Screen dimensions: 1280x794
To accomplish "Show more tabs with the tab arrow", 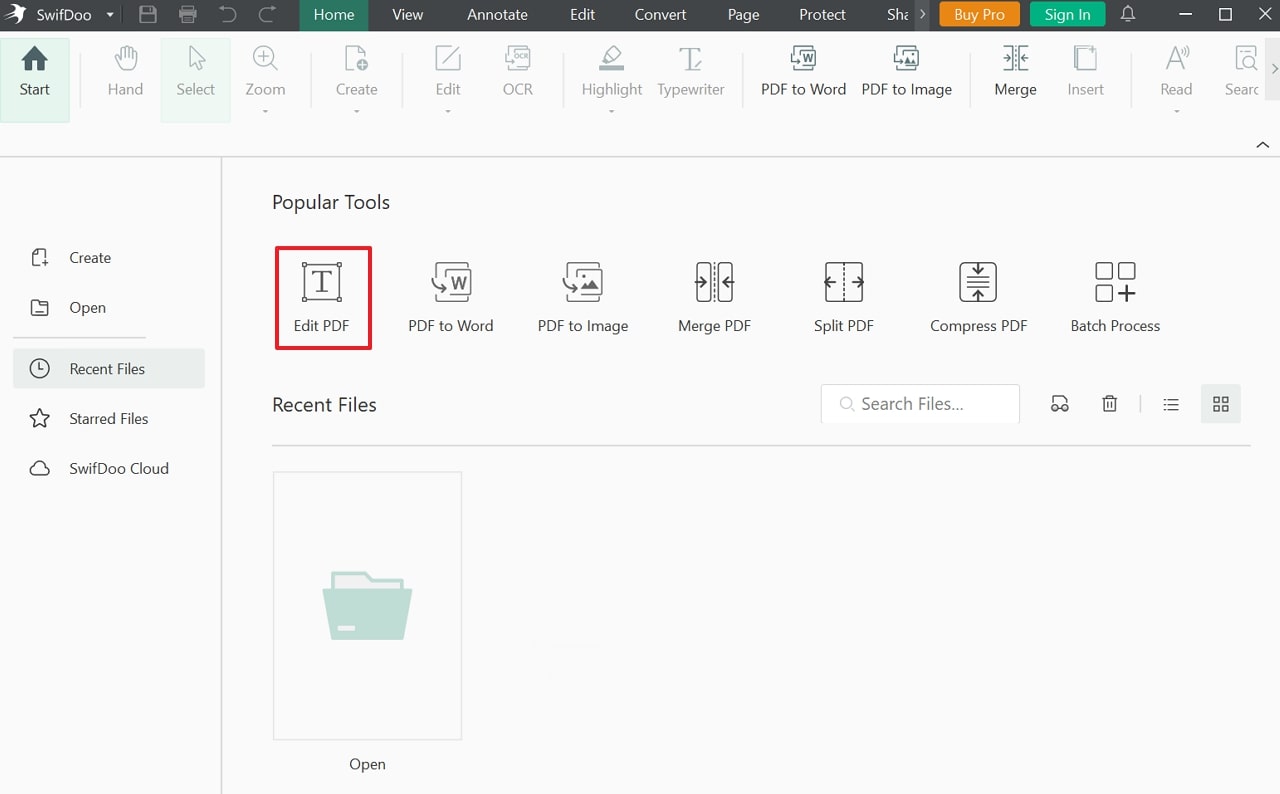I will tap(922, 14).
